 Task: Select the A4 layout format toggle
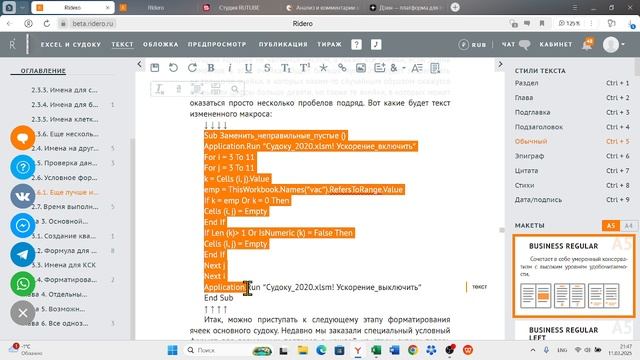628,226
